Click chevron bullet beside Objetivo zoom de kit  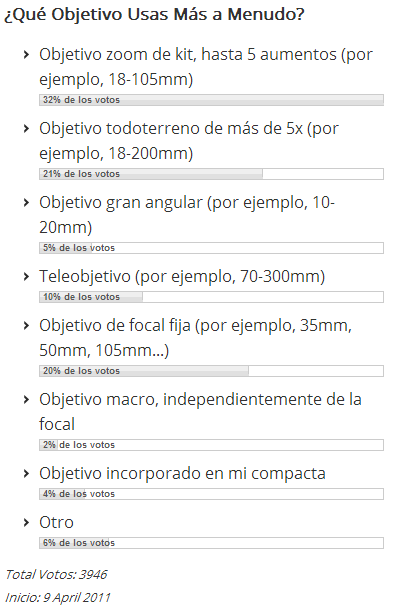click(26, 54)
